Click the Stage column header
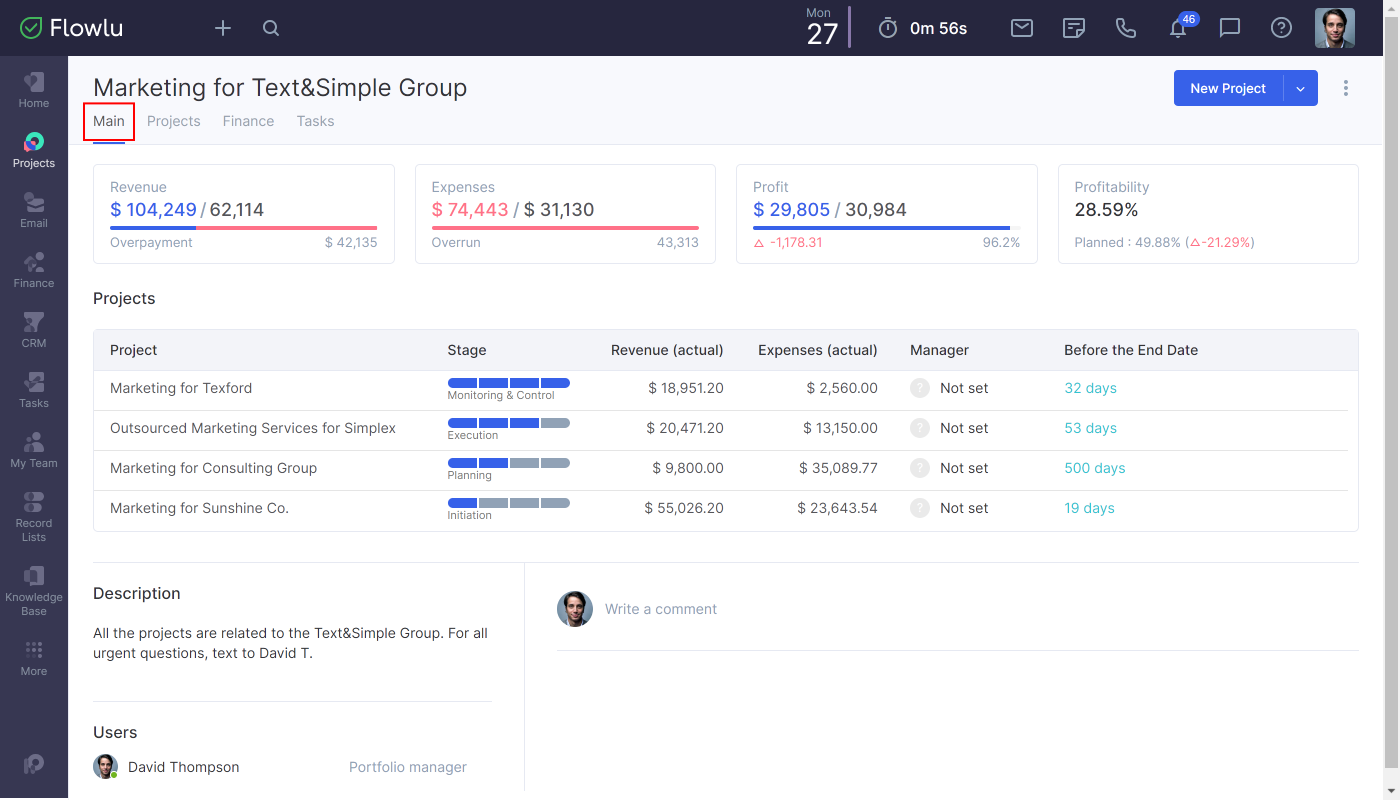Viewport: 1400px width, 800px height. tap(467, 350)
